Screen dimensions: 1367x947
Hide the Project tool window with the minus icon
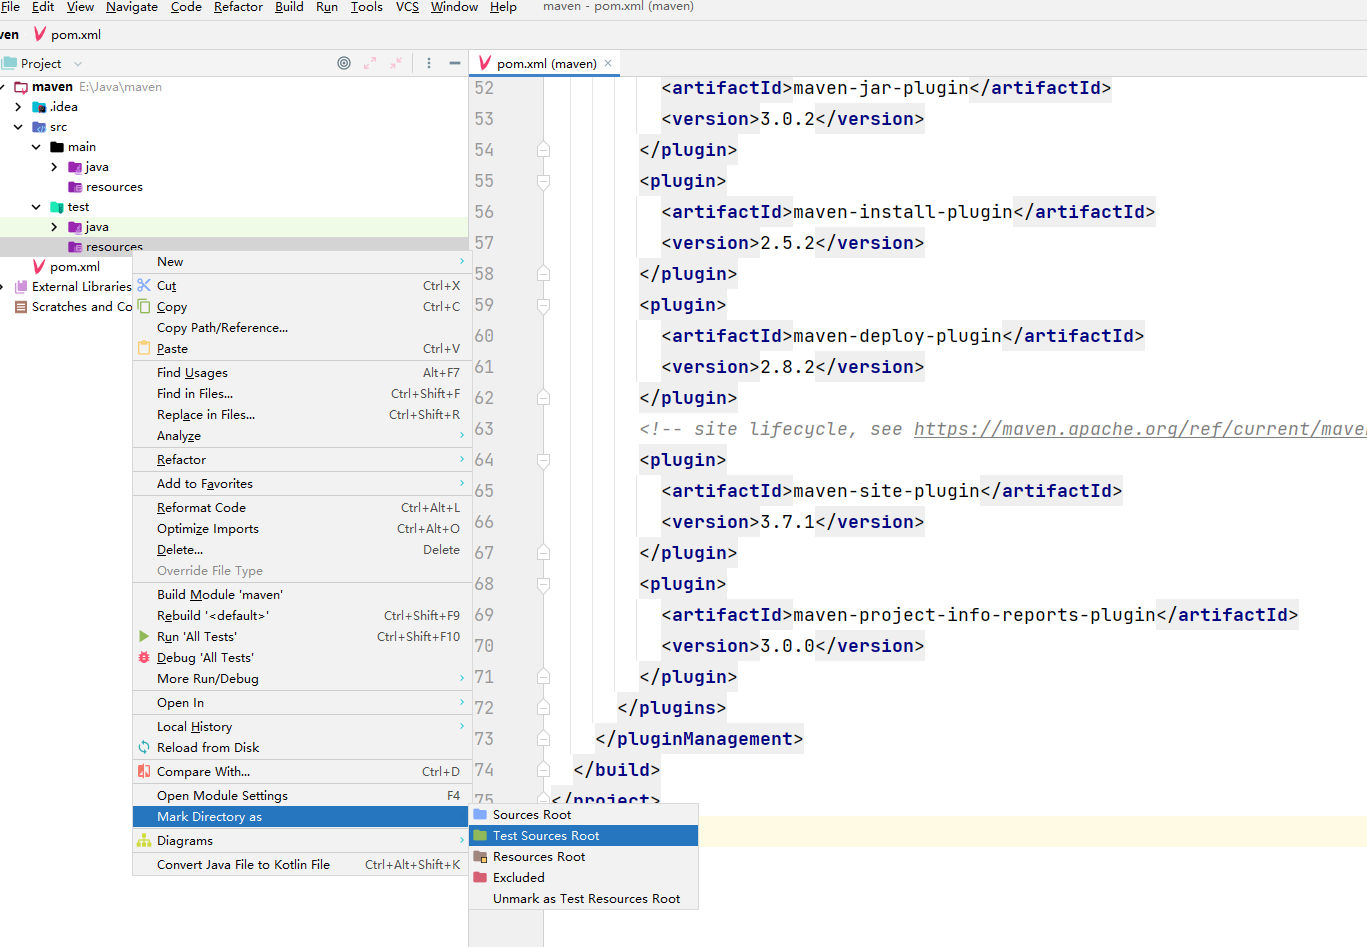coord(455,63)
